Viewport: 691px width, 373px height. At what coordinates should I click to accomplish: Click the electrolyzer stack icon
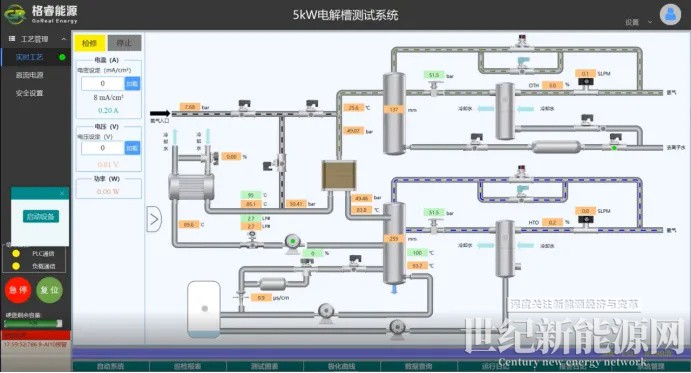click(339, 175)
